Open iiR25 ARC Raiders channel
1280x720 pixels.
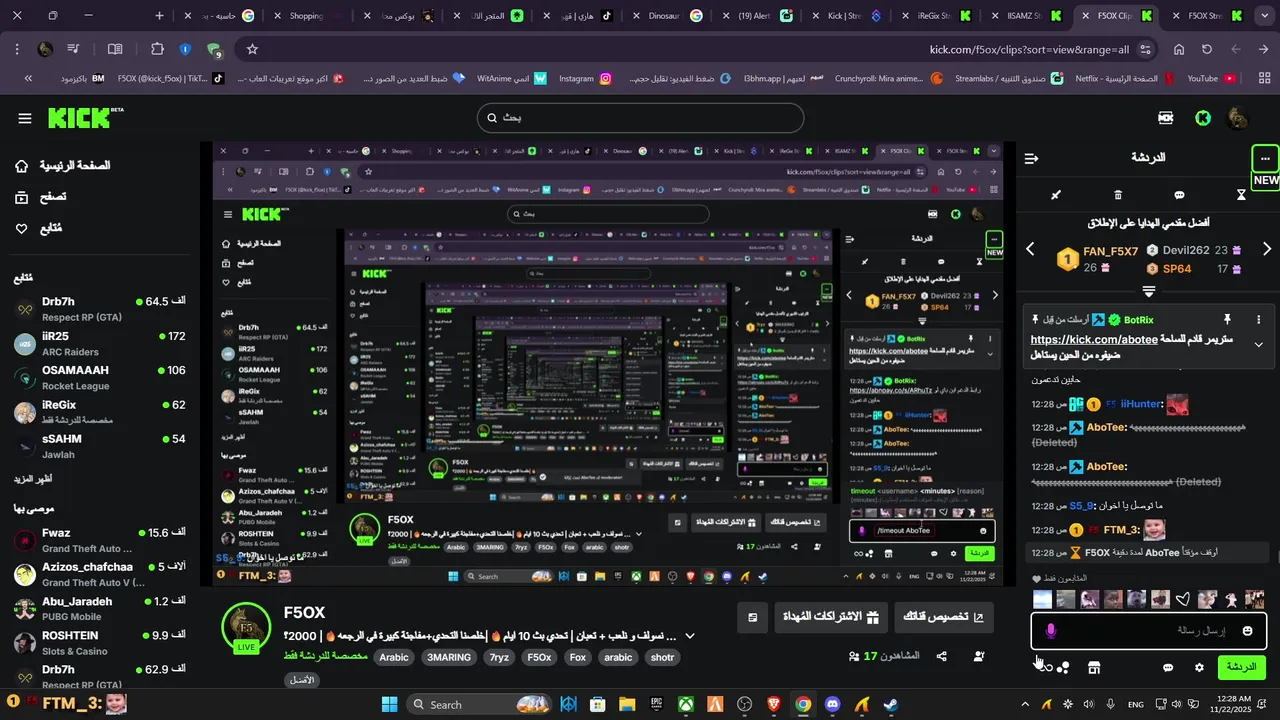pos(100,343)
